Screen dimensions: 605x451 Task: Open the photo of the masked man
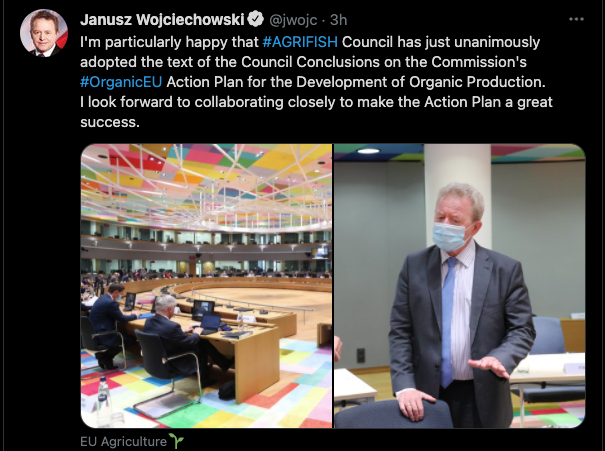pyautogui.click(x=460, y=286)
